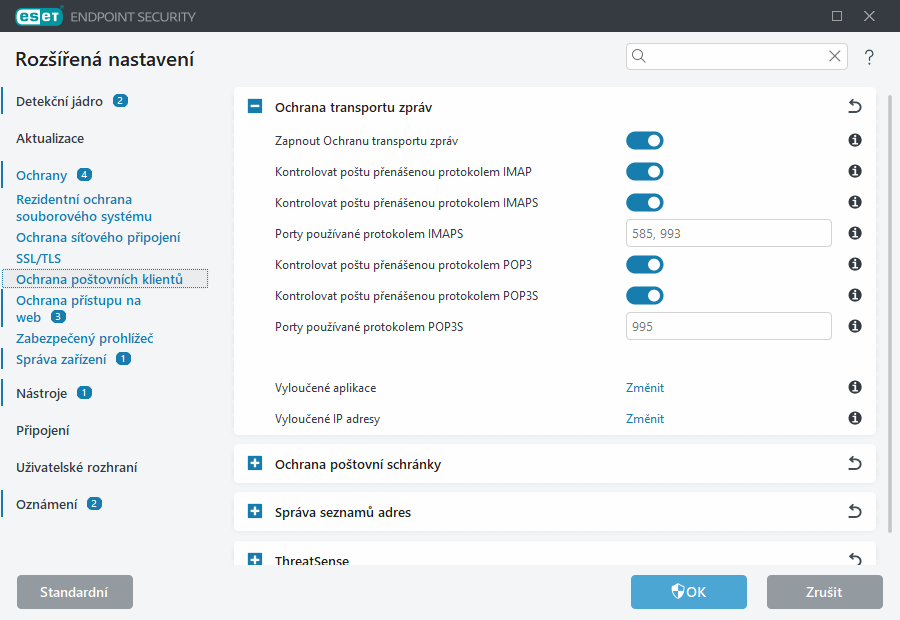Screen dimensions: 900x620
Task: Collapse the Ochrana transportu zpráv section
Action: pyautogui.click(x=255, y=107)
